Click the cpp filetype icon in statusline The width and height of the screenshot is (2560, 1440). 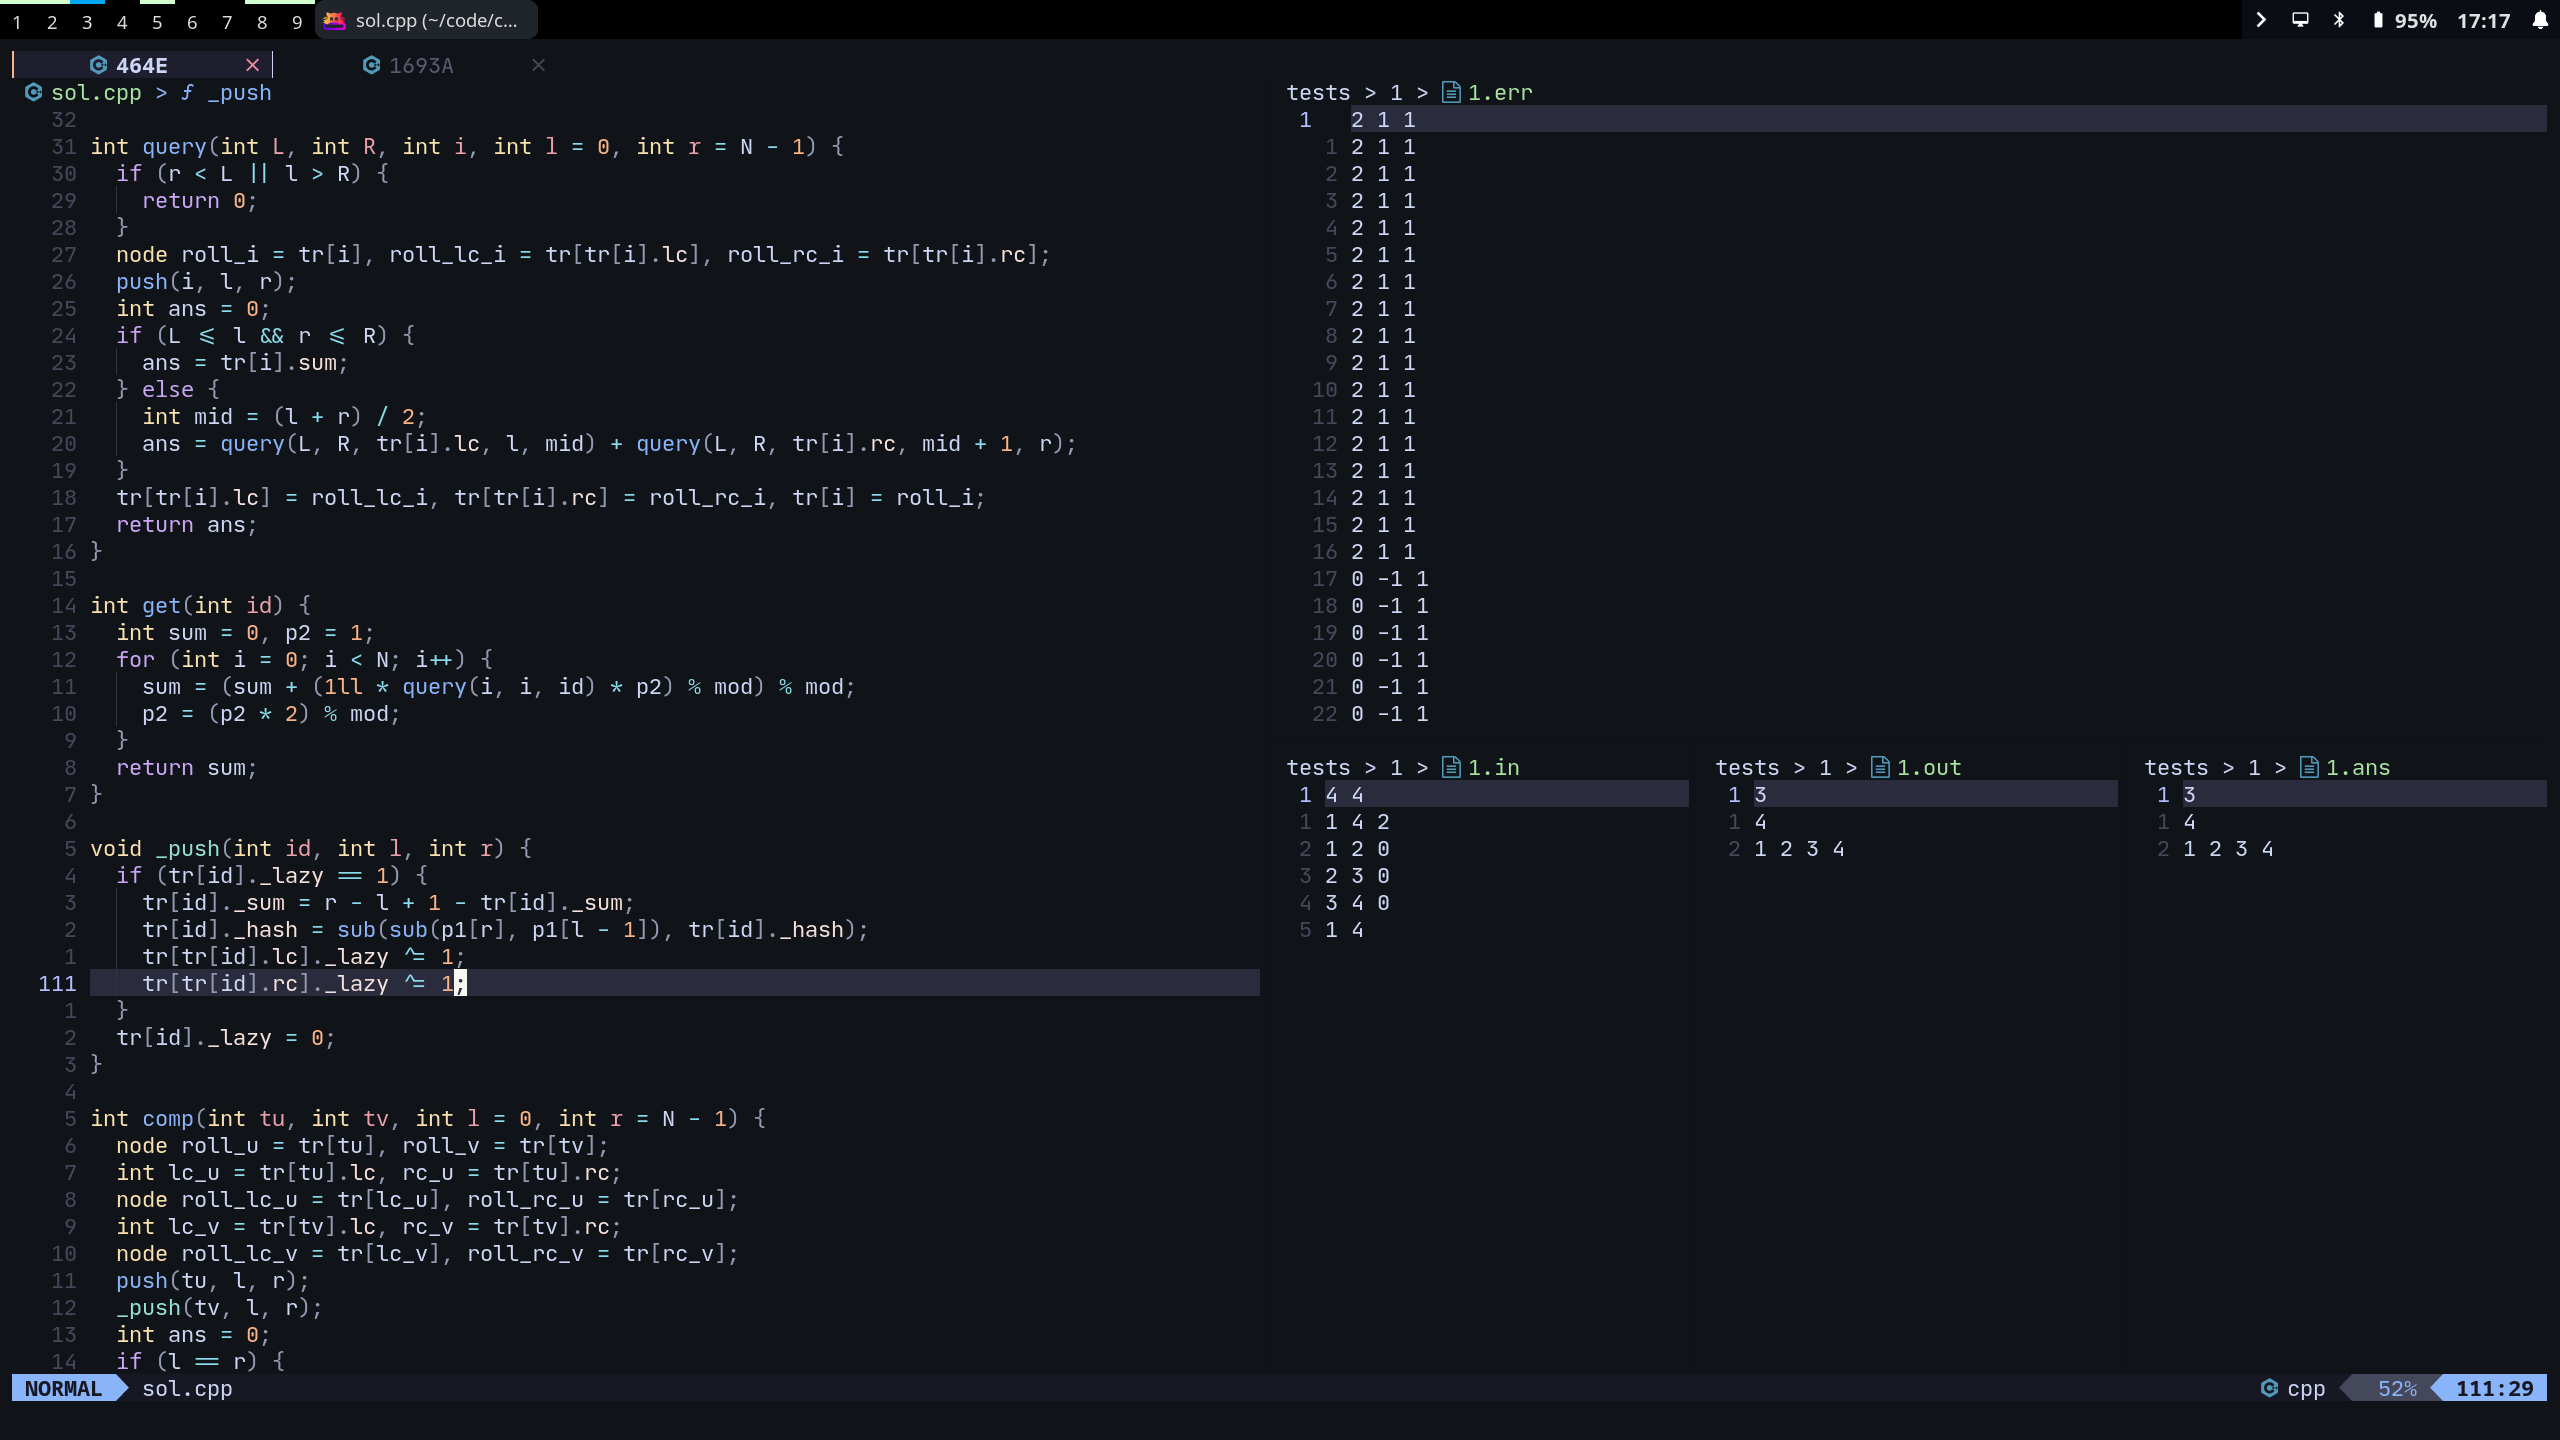(x=2269, y=1388)
